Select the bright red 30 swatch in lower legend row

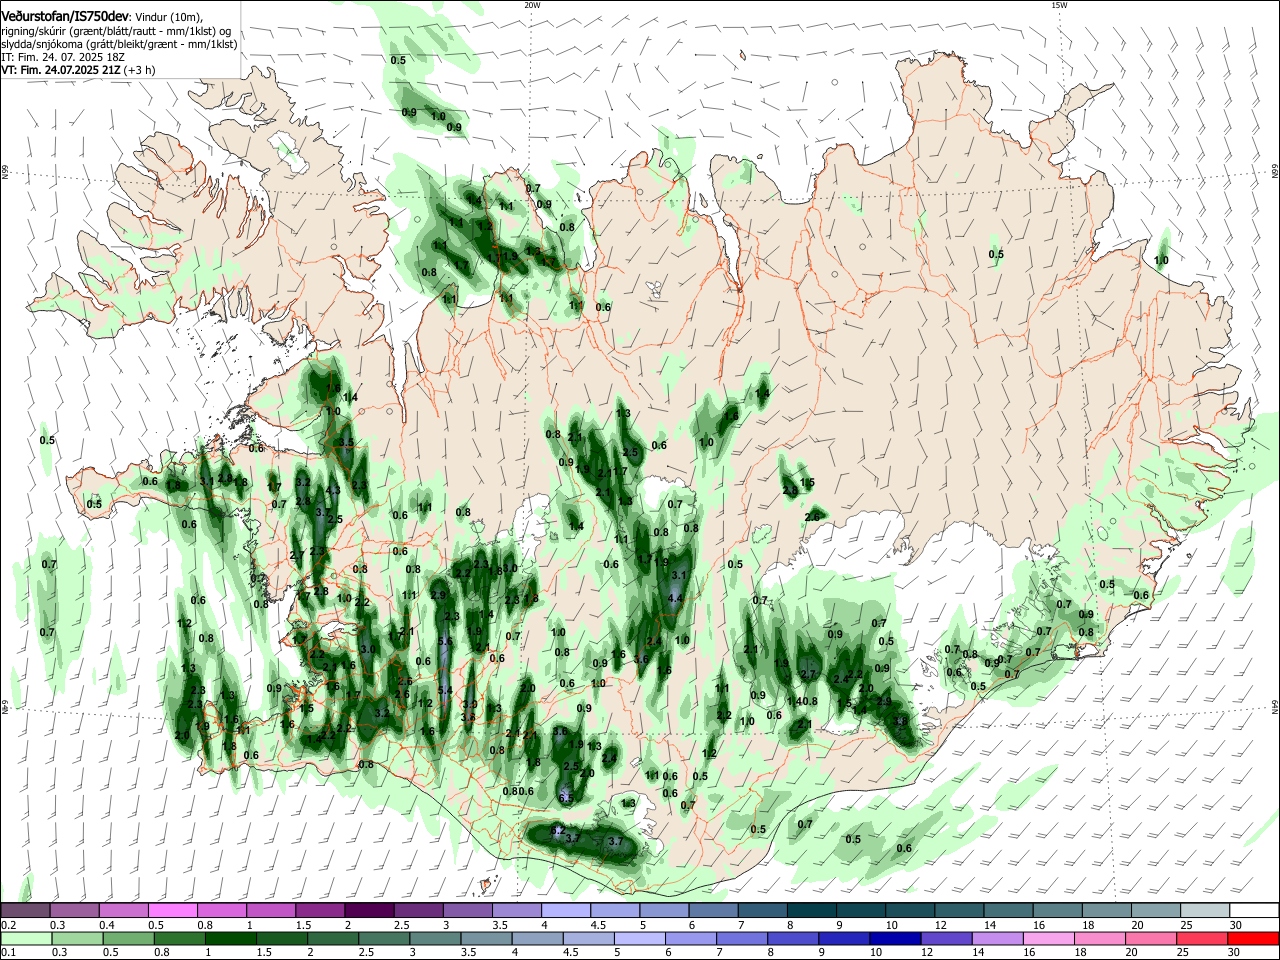point(1253,938)
